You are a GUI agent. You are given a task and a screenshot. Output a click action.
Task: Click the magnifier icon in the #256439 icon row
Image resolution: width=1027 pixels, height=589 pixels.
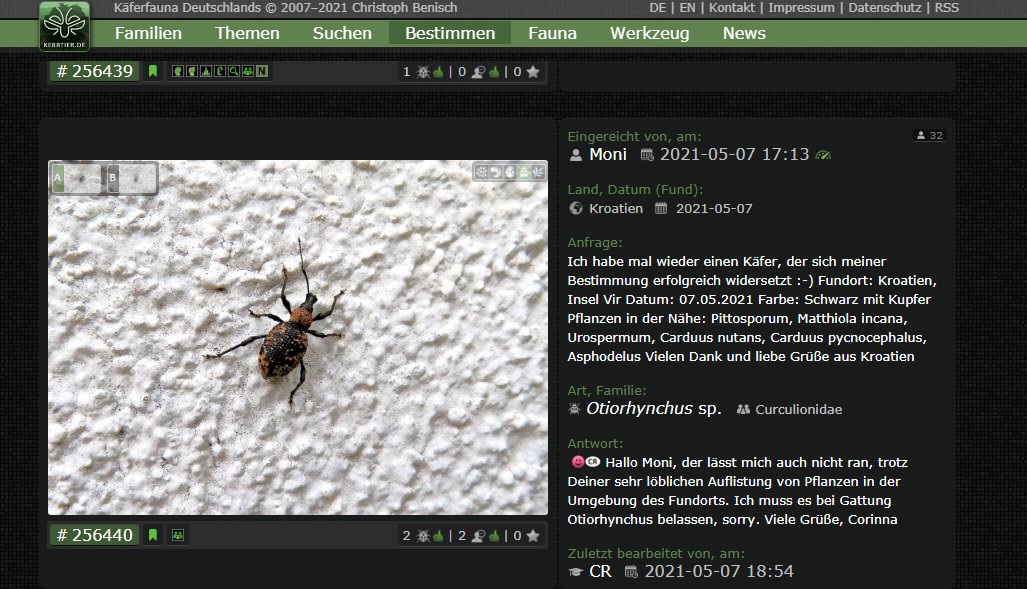click(x=234, y=71)
